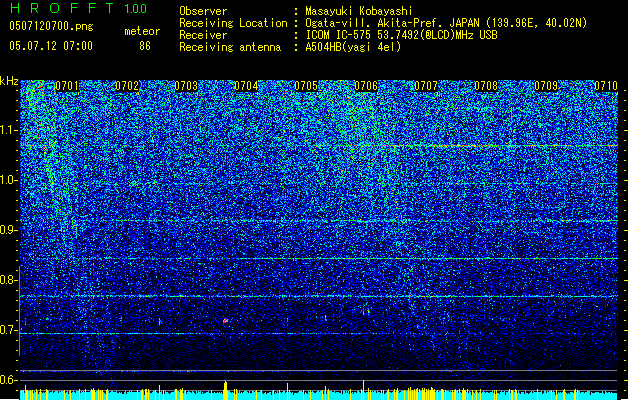Click the A504HB(yagi 4el) antenna text
This screenshot has width=629, height=400.
(x=353, y=47)
